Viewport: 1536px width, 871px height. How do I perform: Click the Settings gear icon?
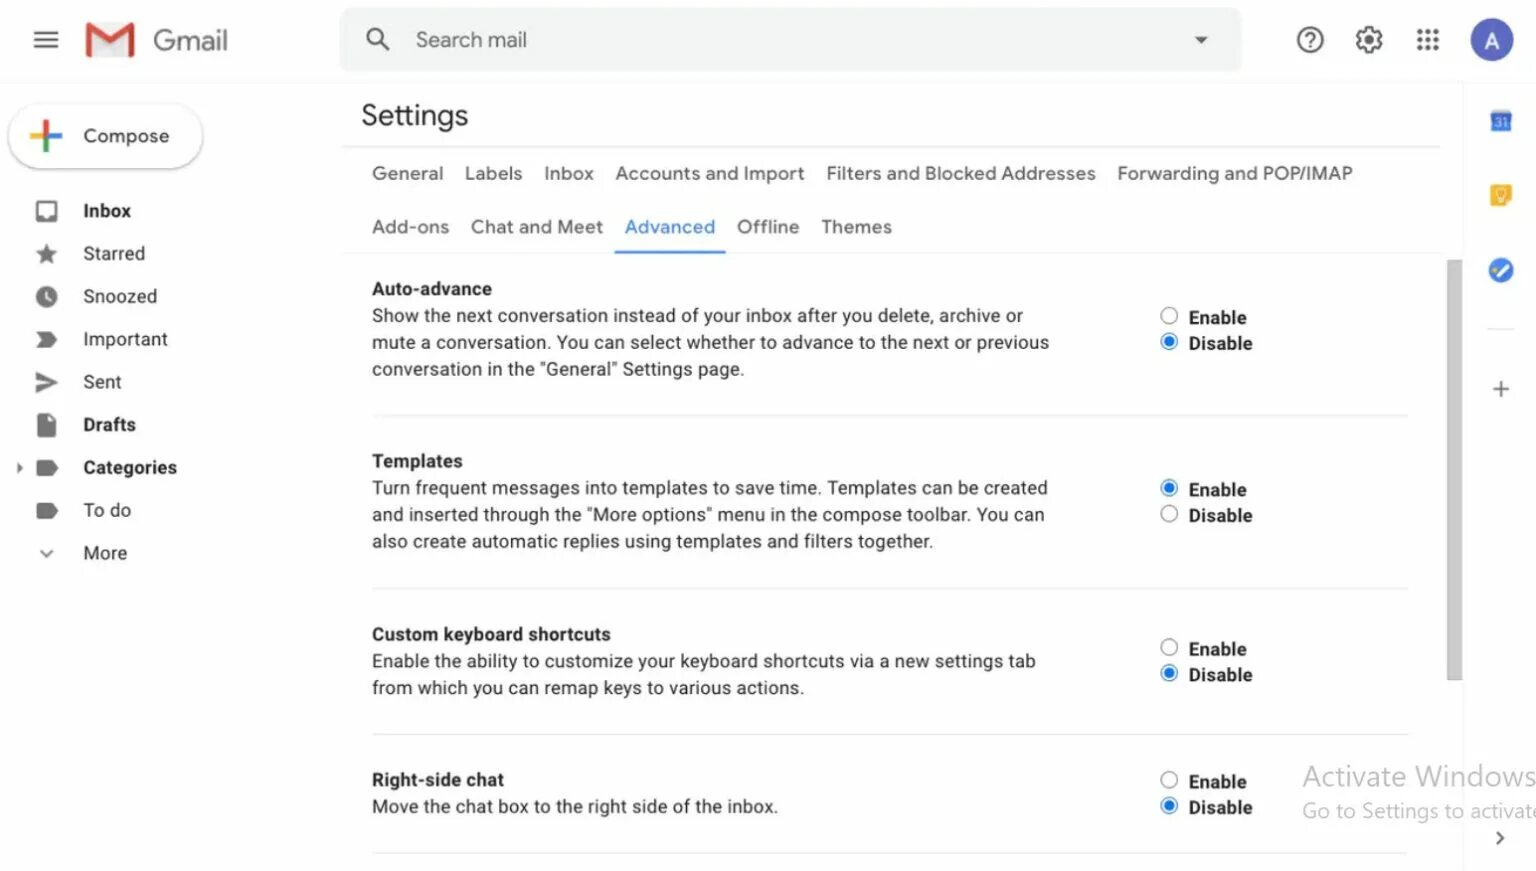pos(1369,40)
